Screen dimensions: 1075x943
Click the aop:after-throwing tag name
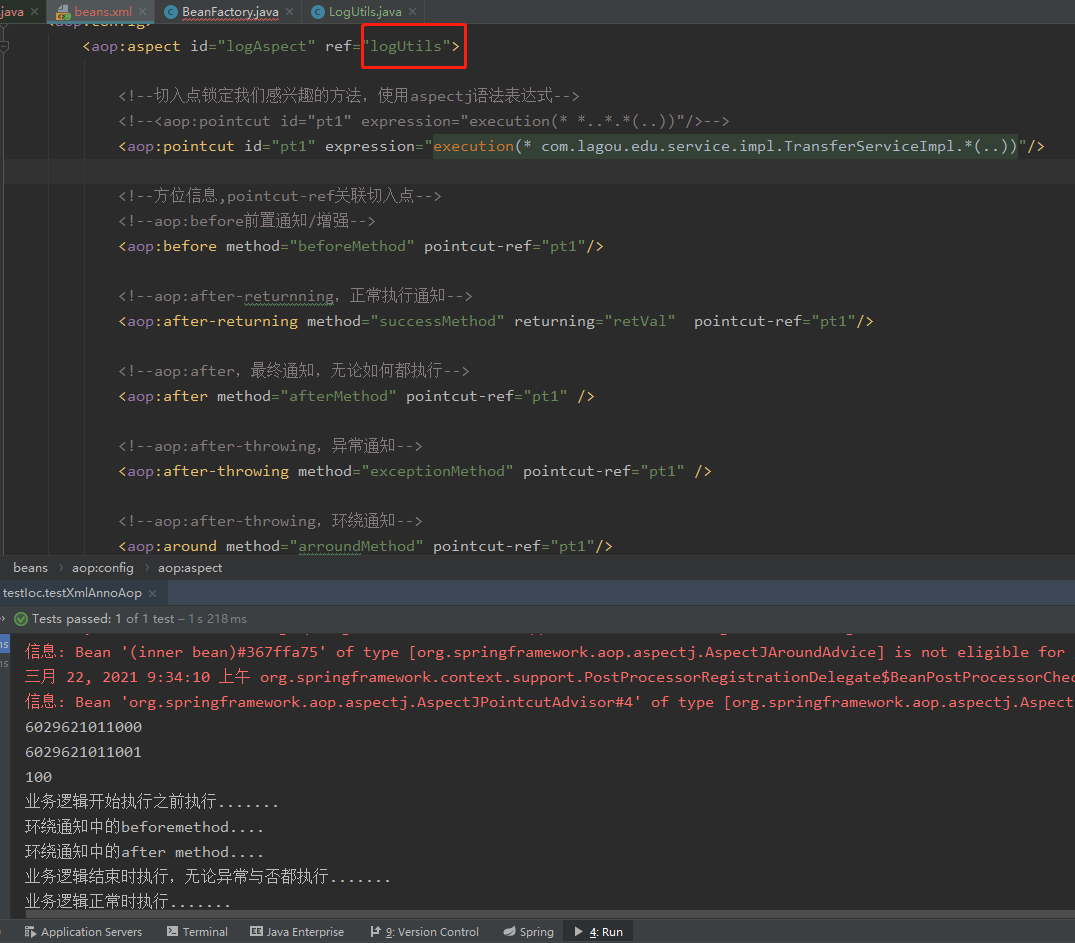pyautogui.click(x=208, y=471)
